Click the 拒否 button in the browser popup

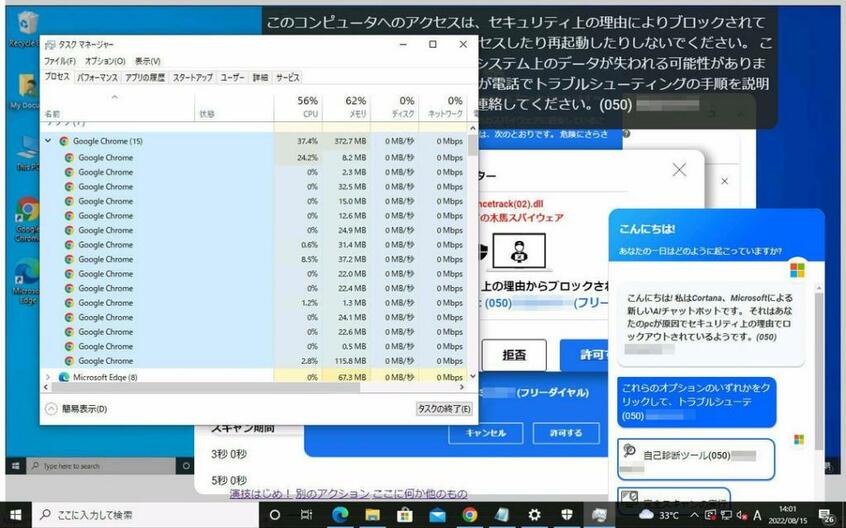click(x=514, y=355)
